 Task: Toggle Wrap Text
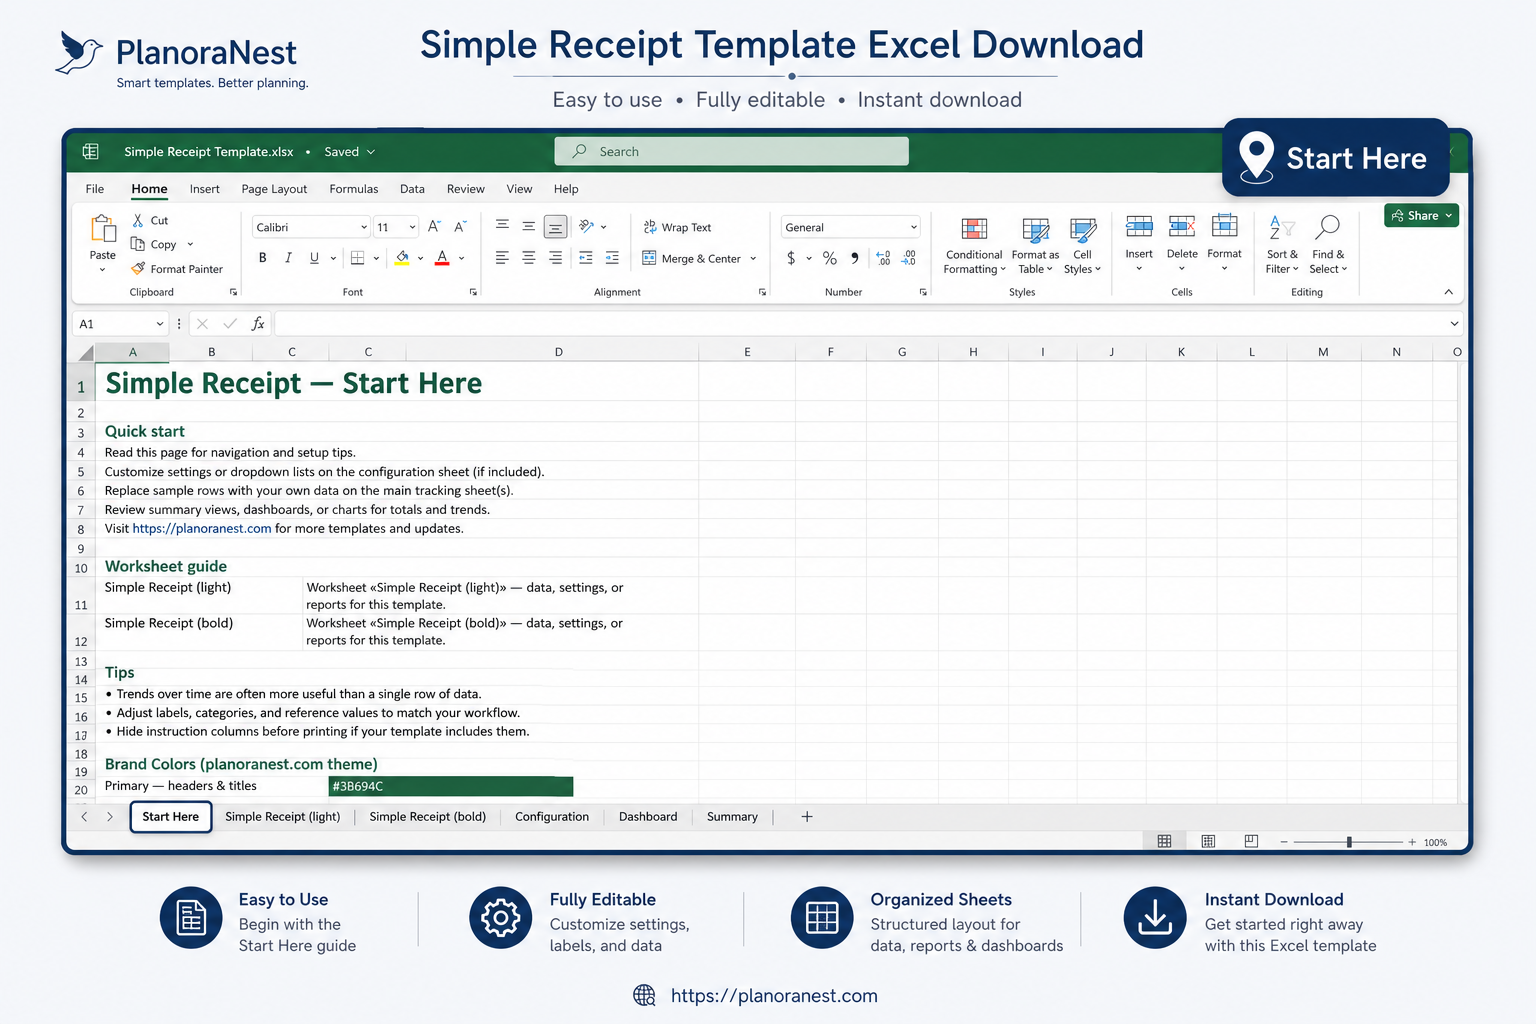(677, 227)
